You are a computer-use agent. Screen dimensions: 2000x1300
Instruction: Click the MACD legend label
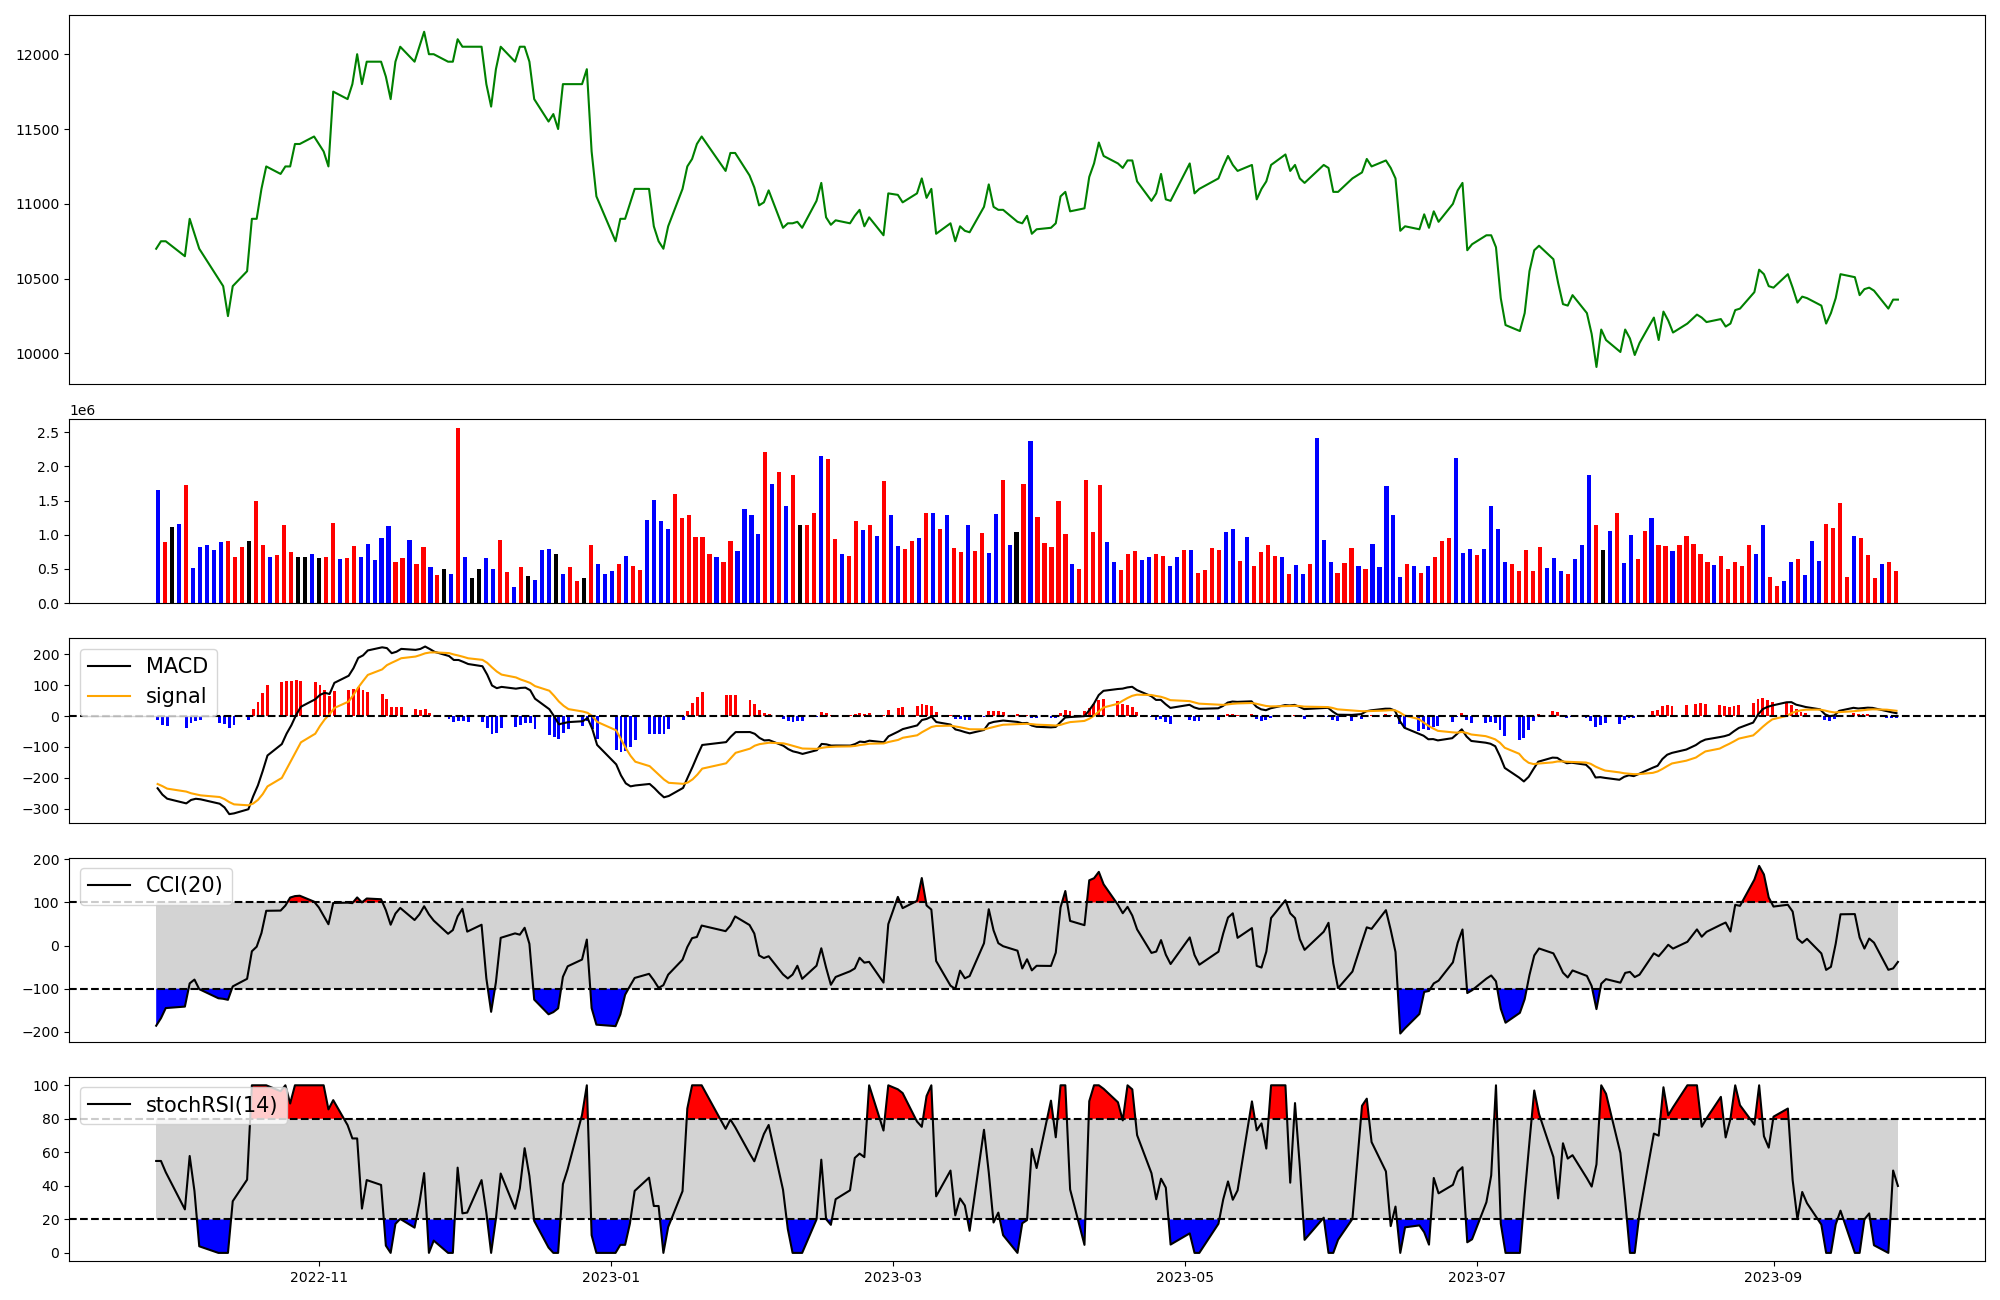(x=176, y=666)
